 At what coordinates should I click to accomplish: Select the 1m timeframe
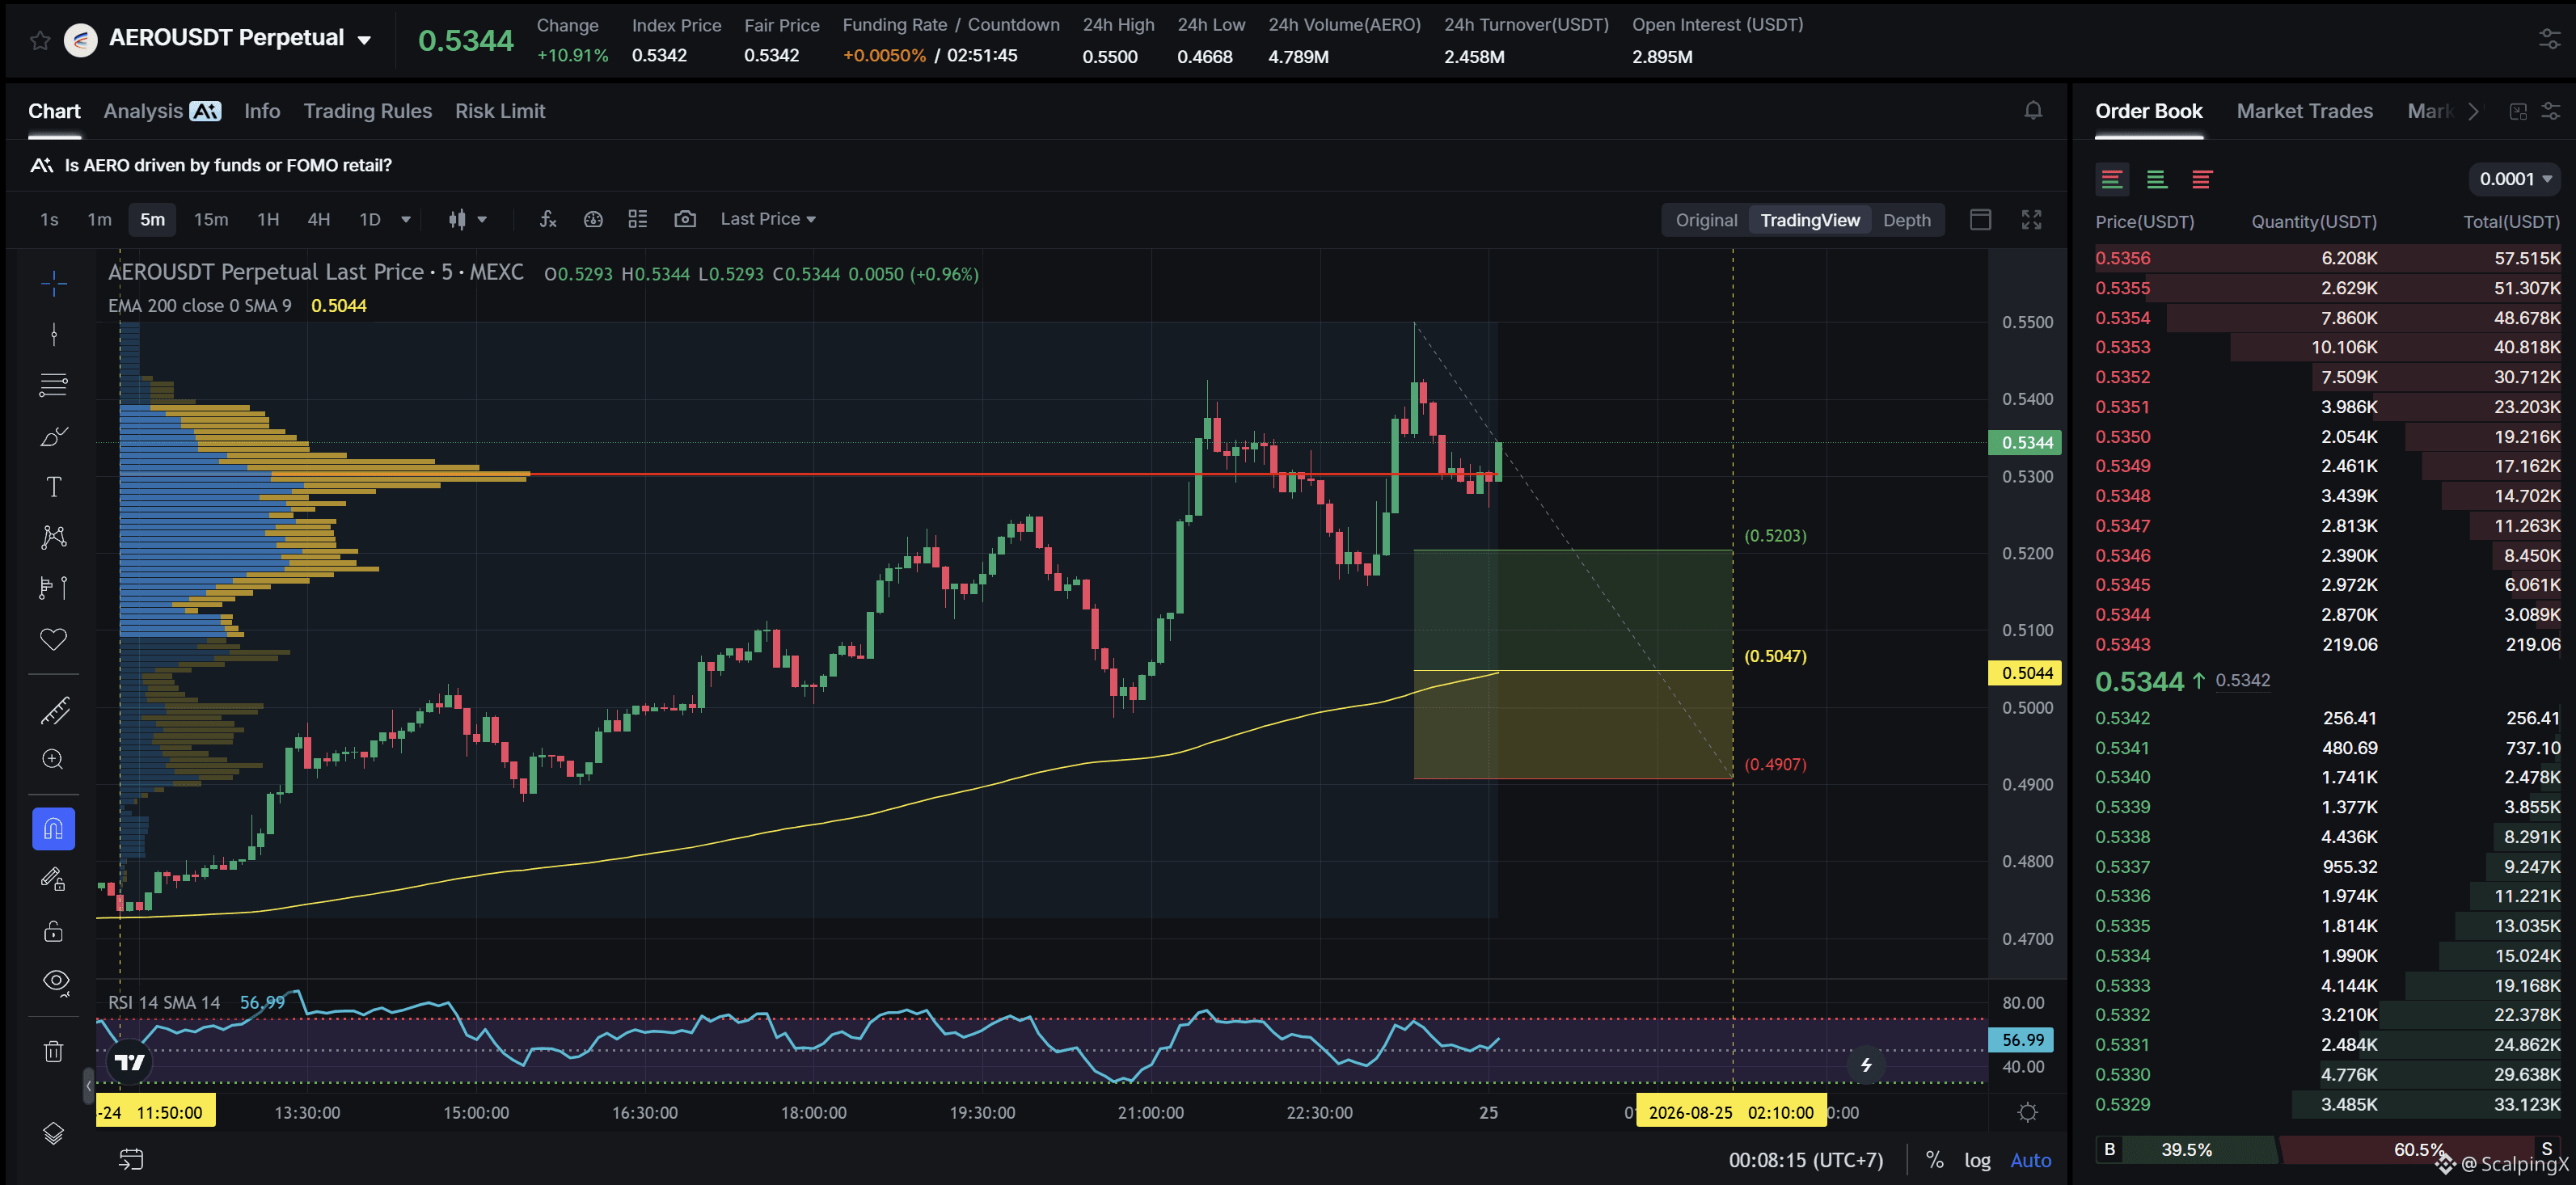click(99, 220)
